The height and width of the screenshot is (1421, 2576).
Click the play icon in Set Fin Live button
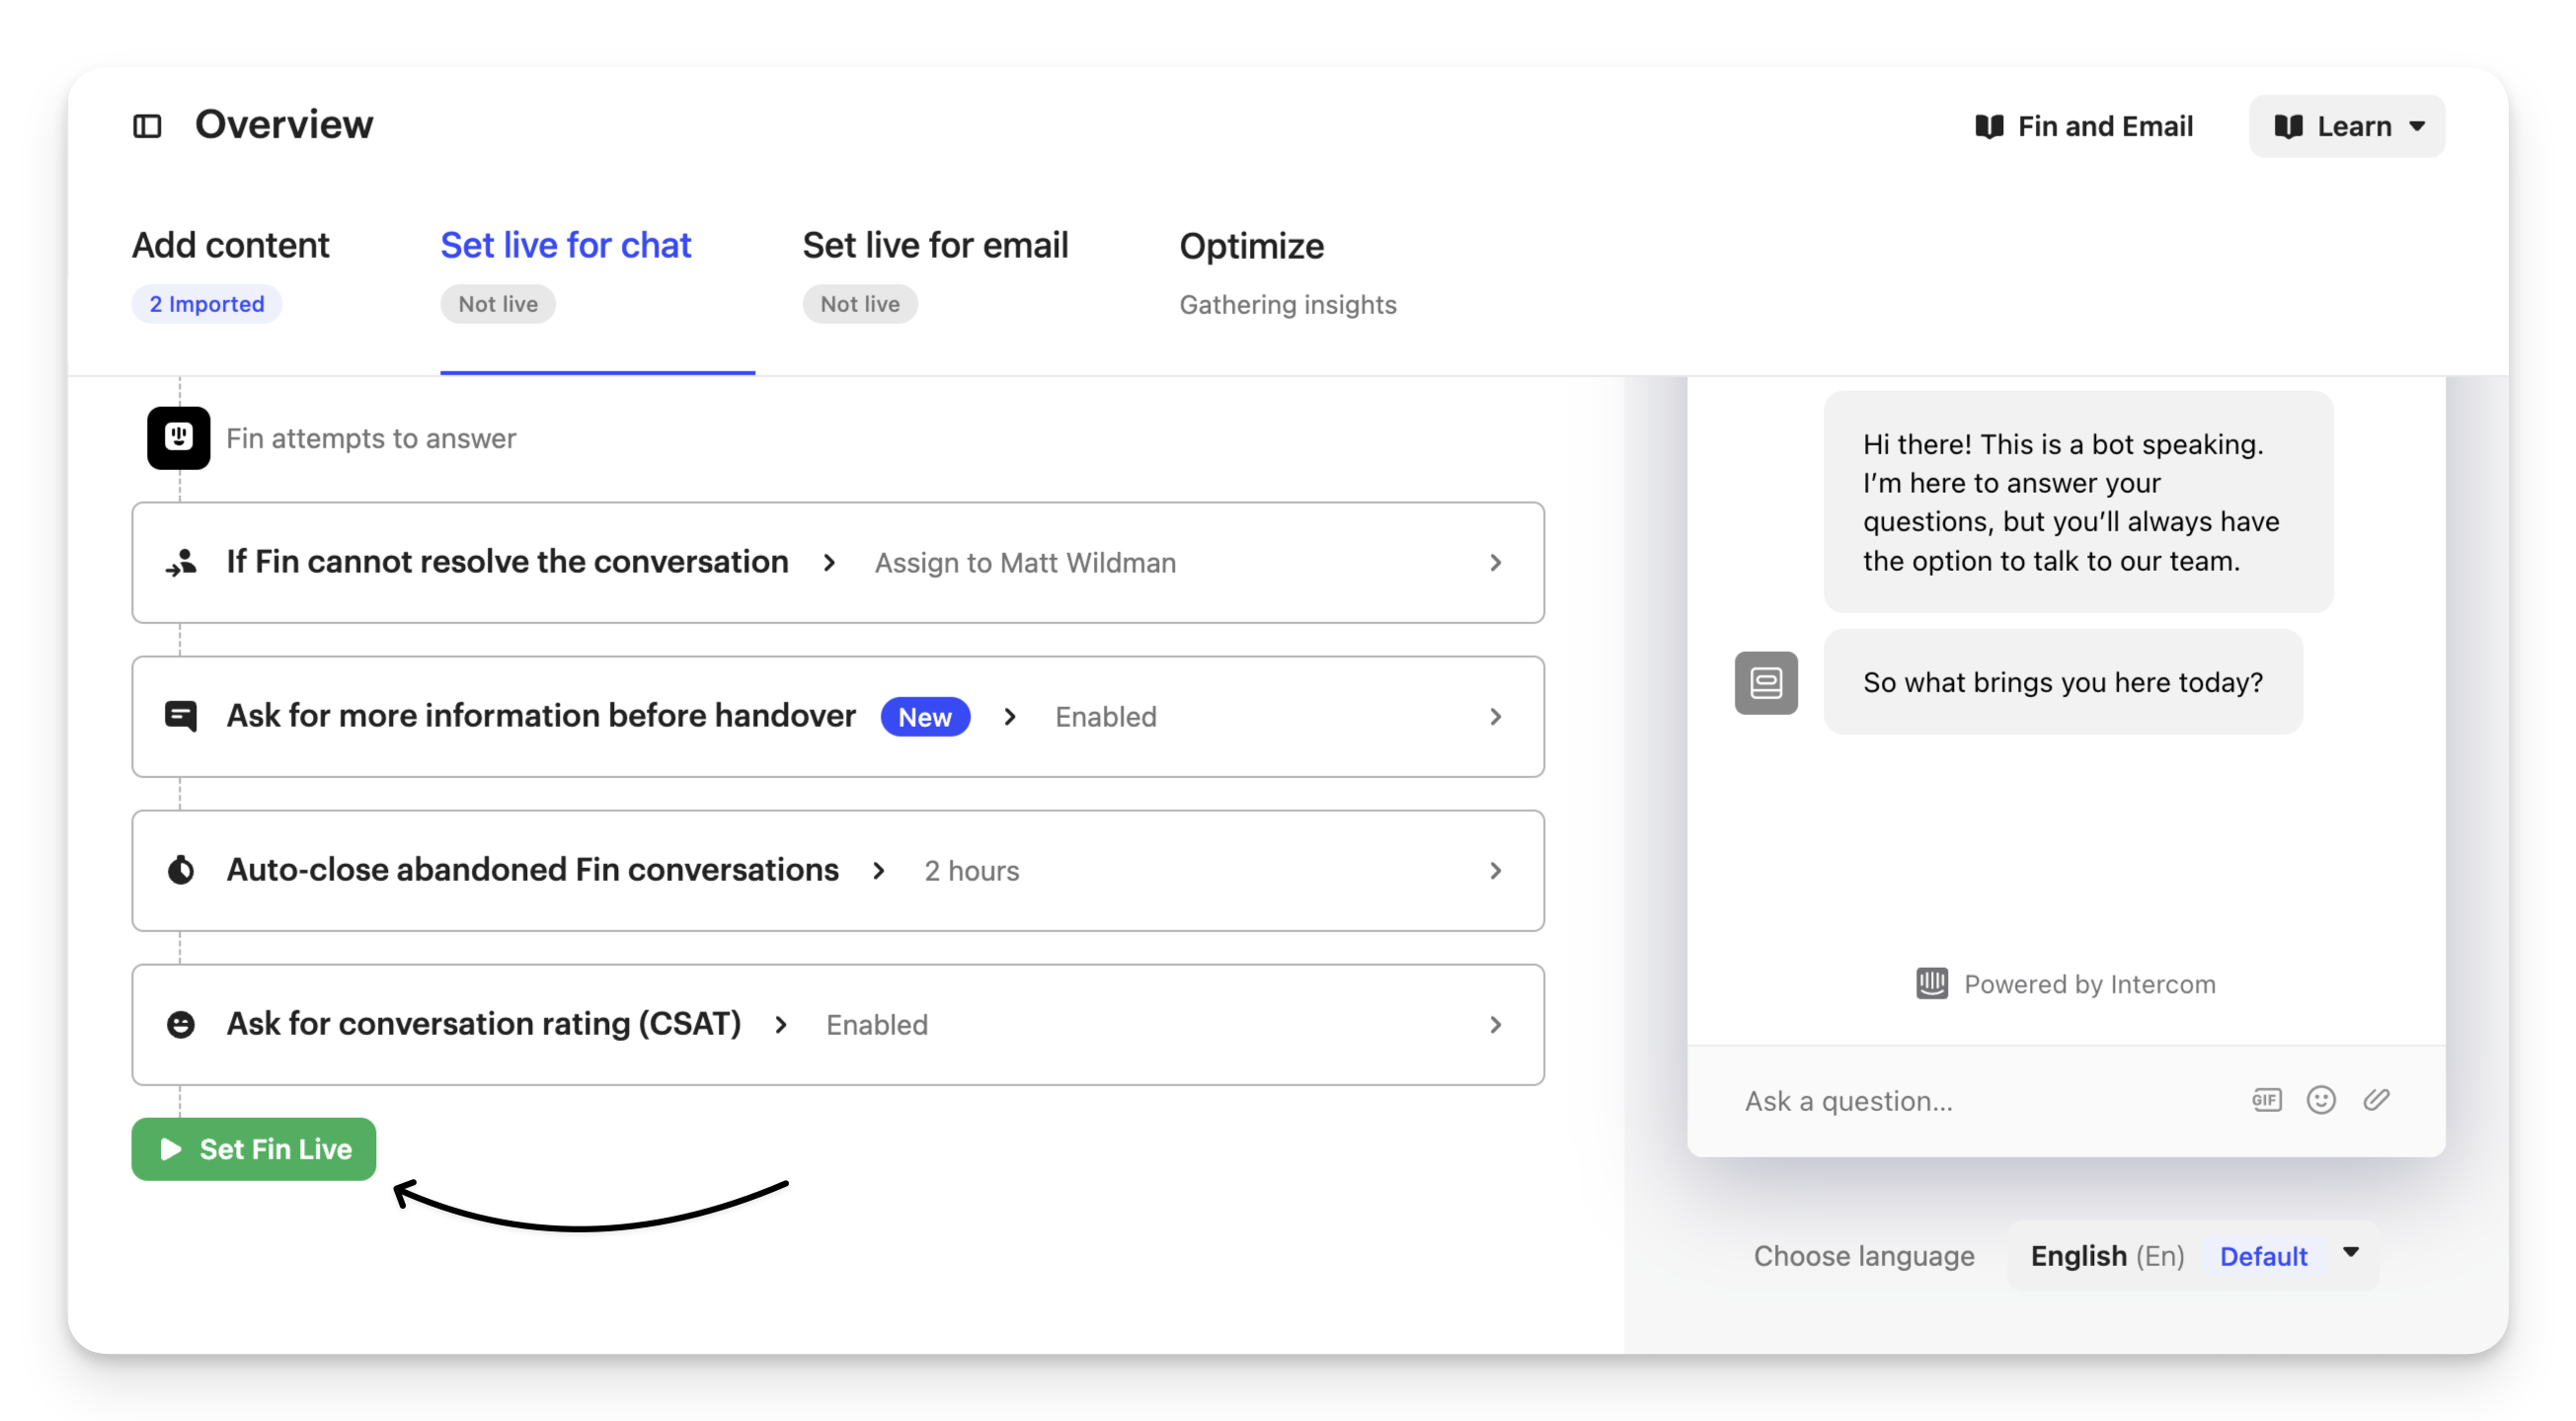click(x=171, y=1149)
